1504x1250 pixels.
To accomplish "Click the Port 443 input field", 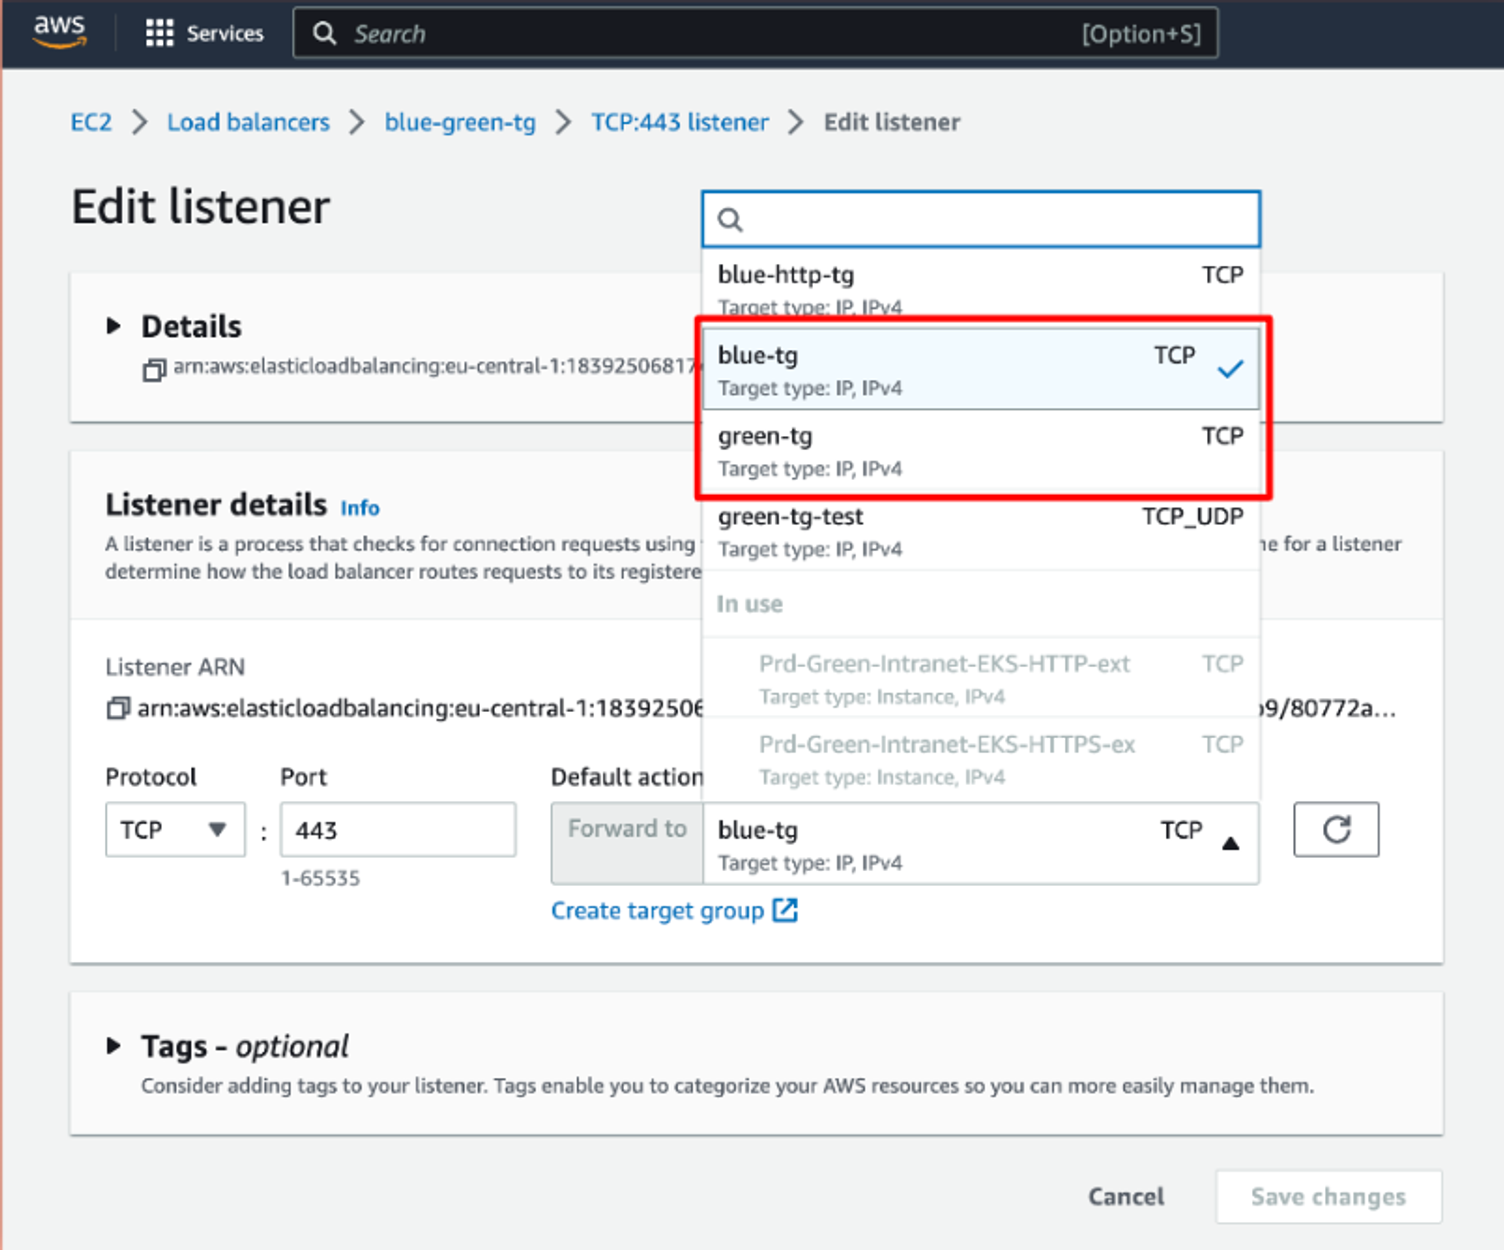I will (x=398, y=829).
